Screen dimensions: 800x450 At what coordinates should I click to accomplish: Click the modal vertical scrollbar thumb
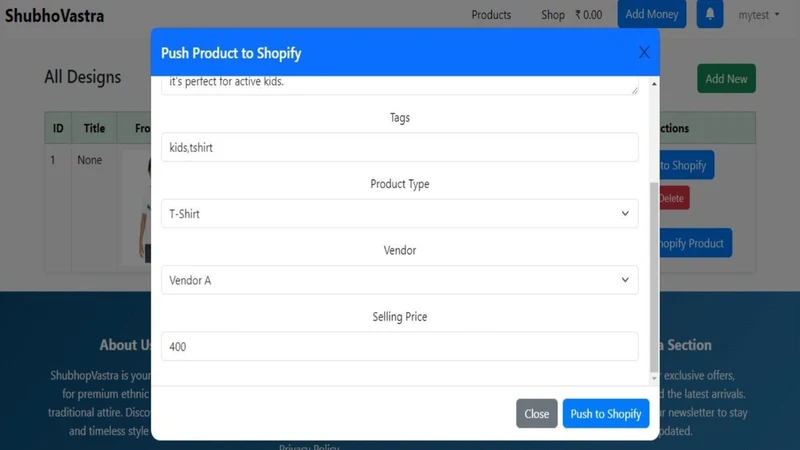654,277
